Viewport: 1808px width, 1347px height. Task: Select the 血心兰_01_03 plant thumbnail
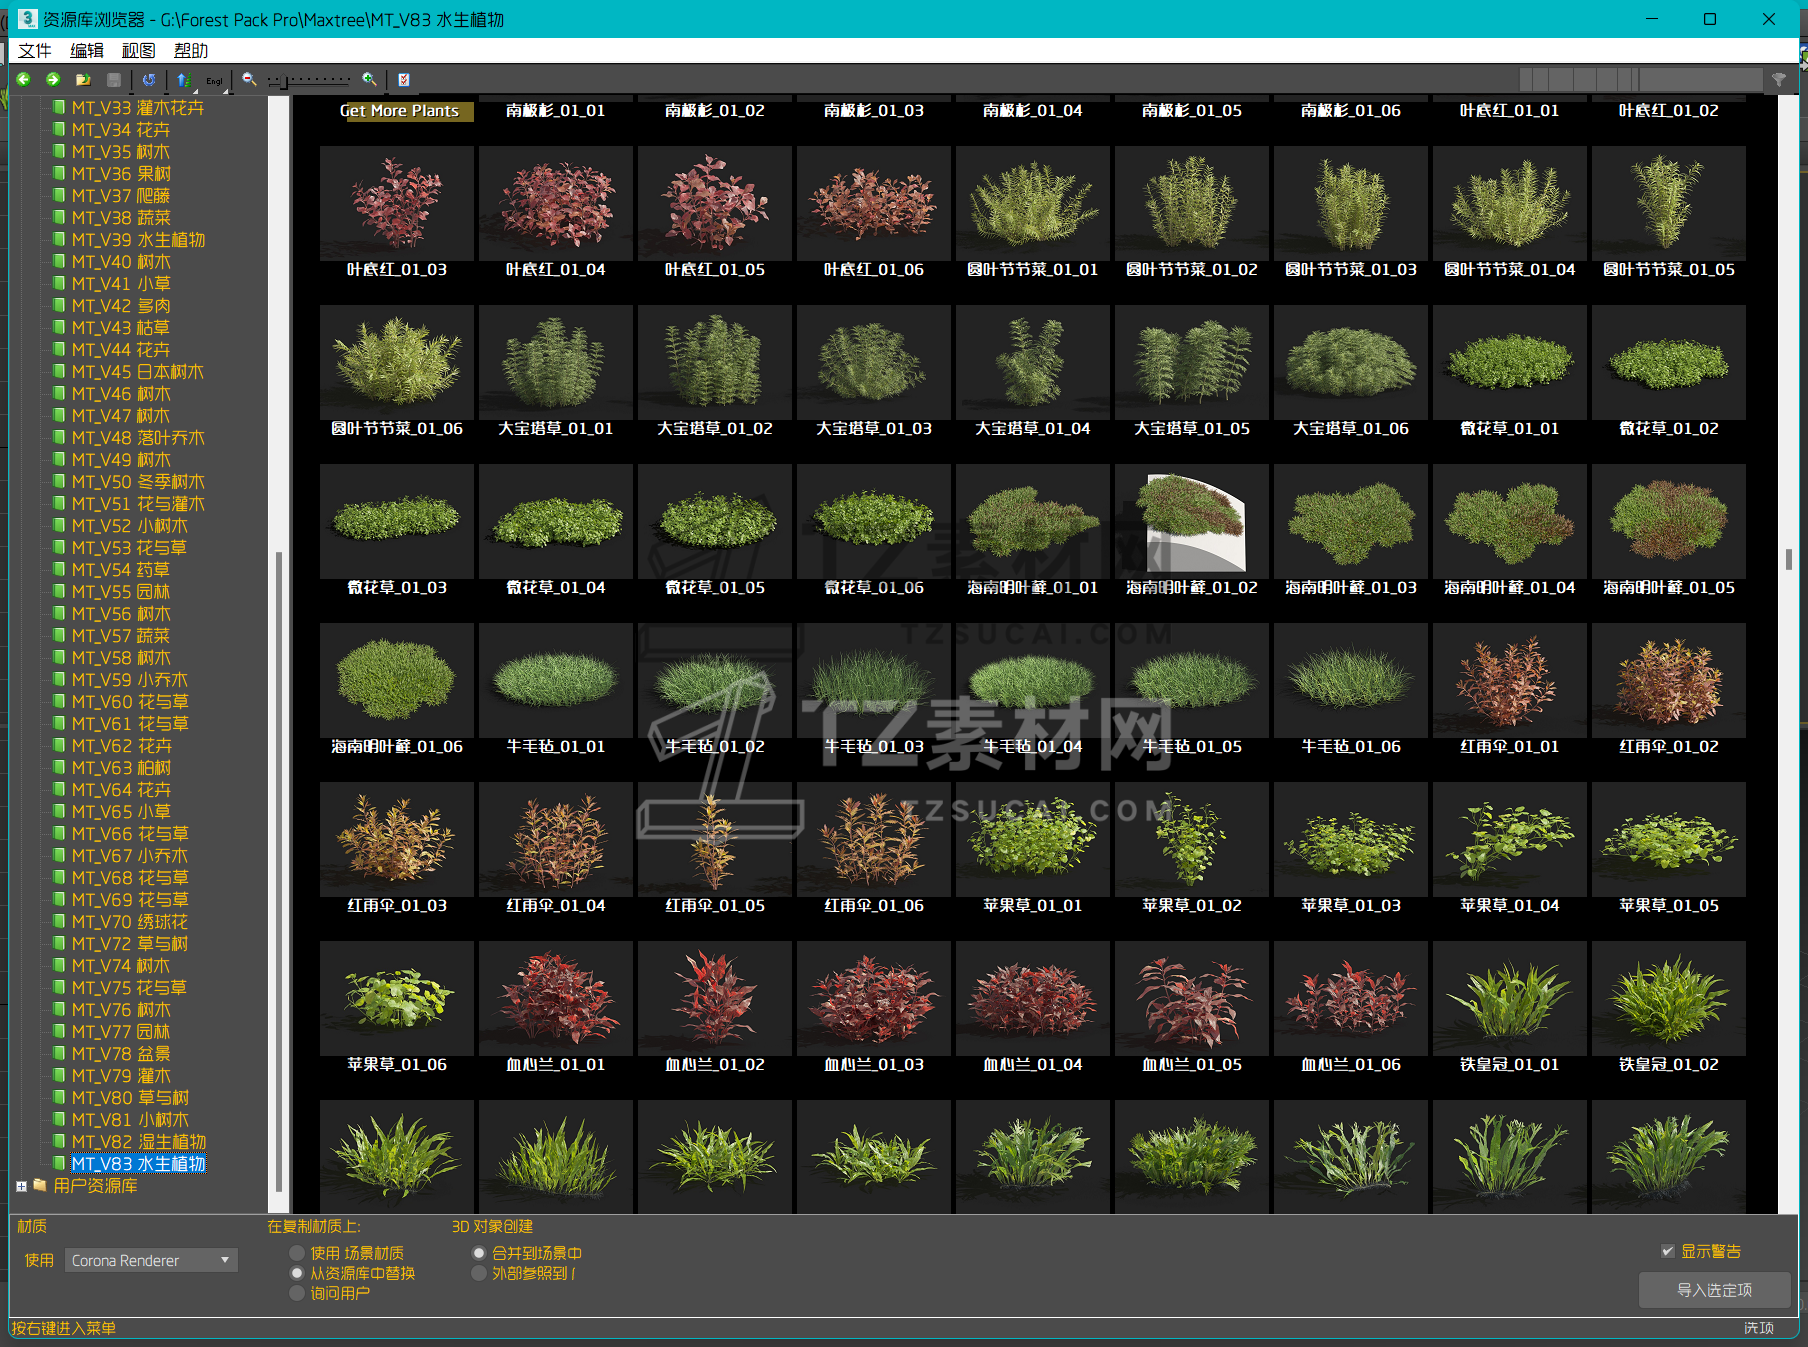[x=874, y=999]
